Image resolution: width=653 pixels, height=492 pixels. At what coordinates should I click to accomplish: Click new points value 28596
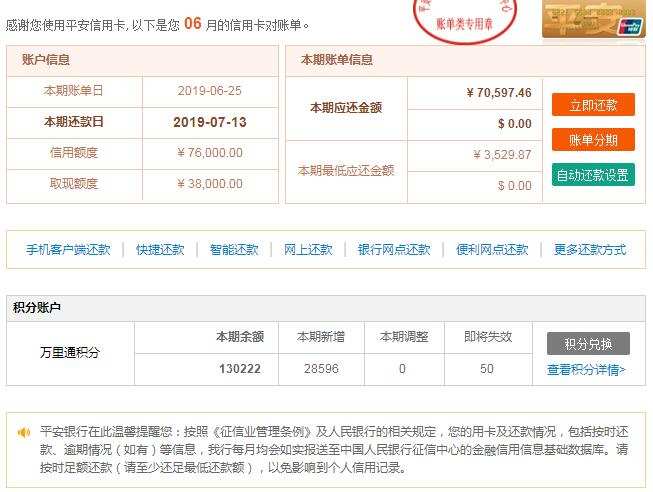pos(321,369)
